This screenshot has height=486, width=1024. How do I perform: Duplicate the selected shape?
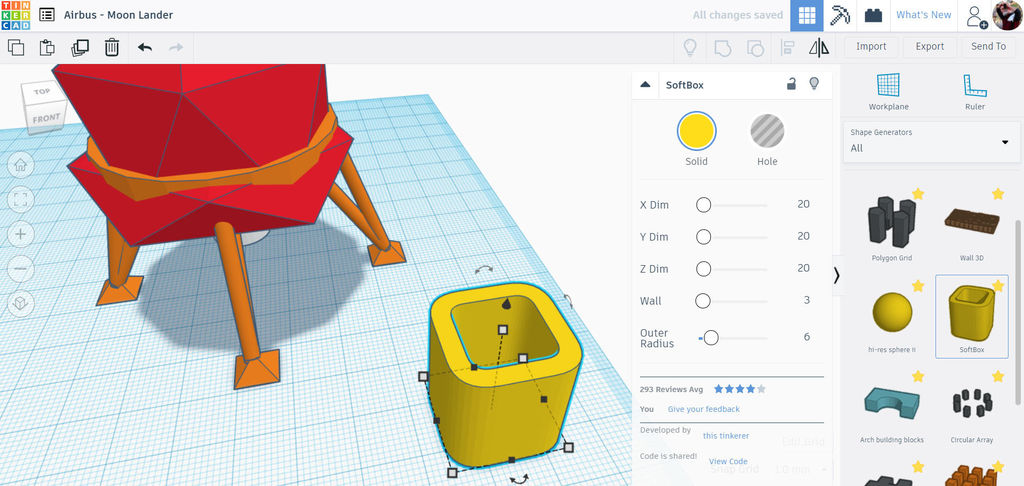[x=80, y=47]
